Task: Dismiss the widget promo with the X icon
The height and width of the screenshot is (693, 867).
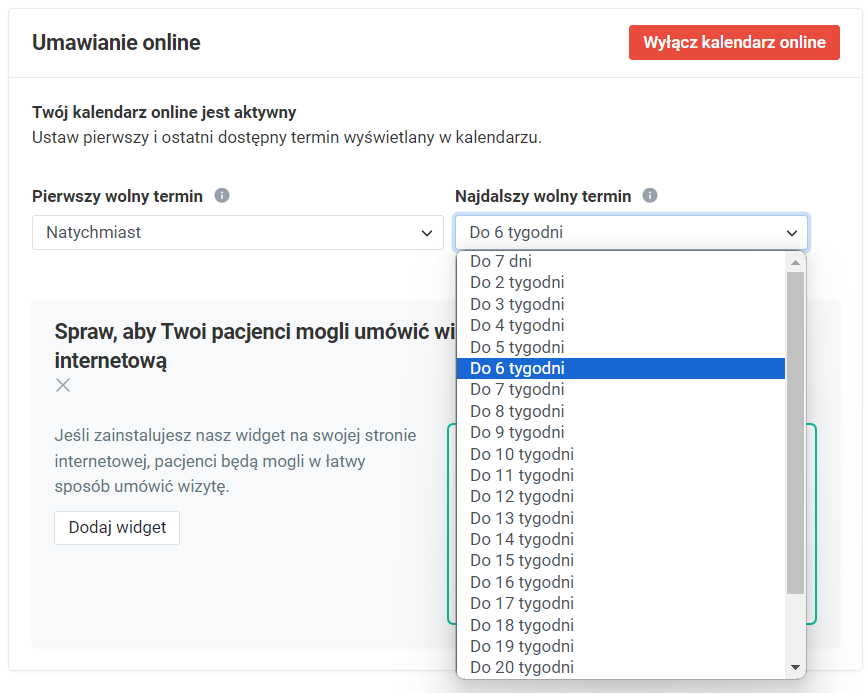Action: pos(63,385)
